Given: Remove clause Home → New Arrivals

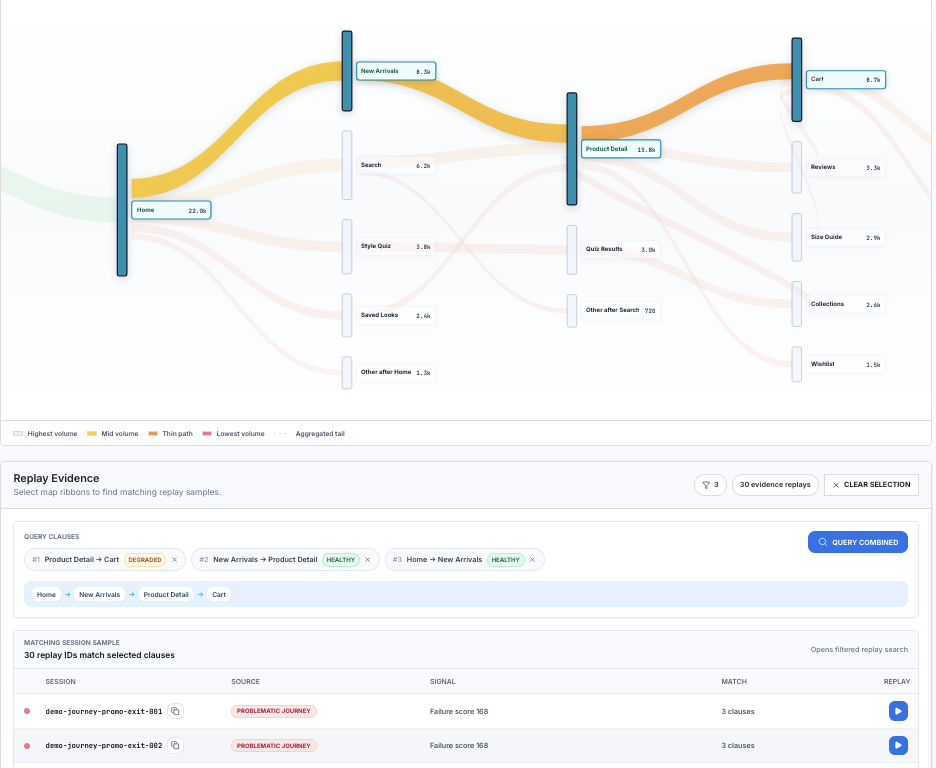Looking at the screenshot, I should (532, 560).
